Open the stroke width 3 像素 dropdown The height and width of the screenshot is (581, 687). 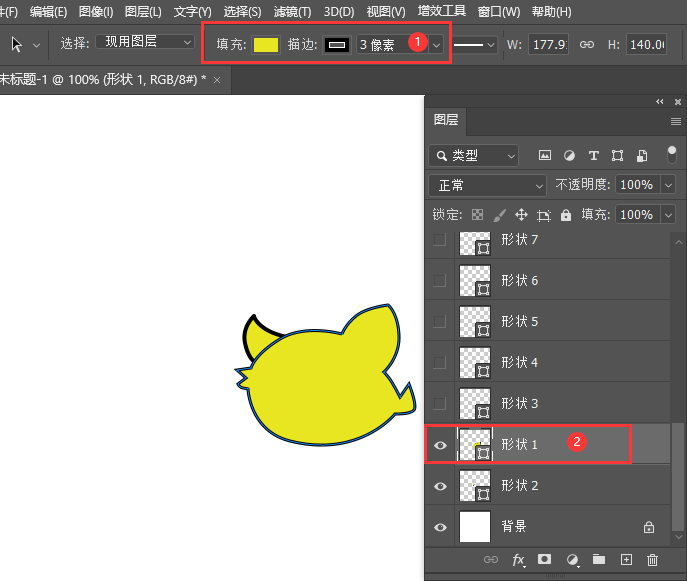(x=436, y=45)
